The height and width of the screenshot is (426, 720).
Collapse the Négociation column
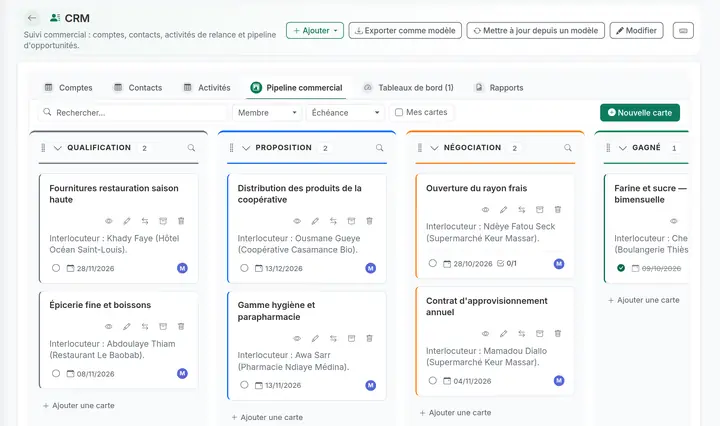(434, 148)
